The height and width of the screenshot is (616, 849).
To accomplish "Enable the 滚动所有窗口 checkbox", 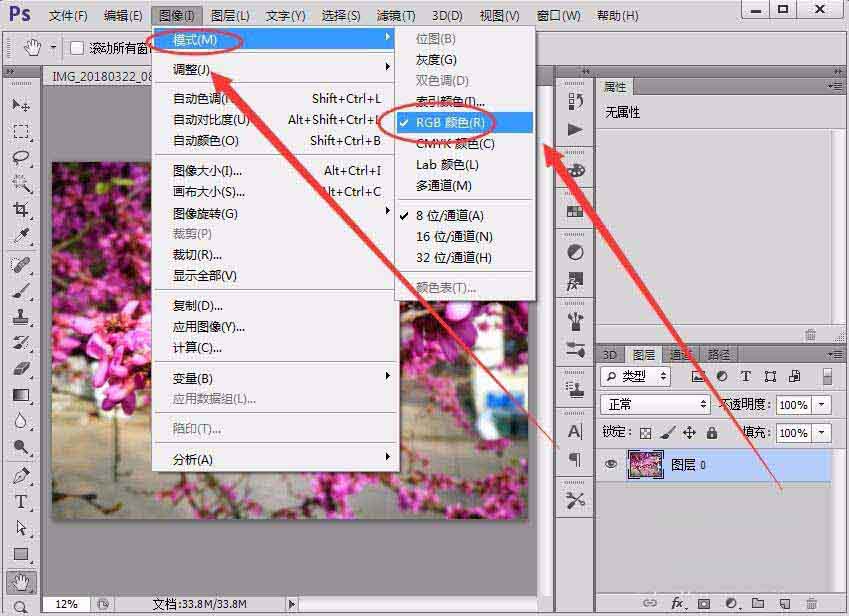I will tap(75, 47).
